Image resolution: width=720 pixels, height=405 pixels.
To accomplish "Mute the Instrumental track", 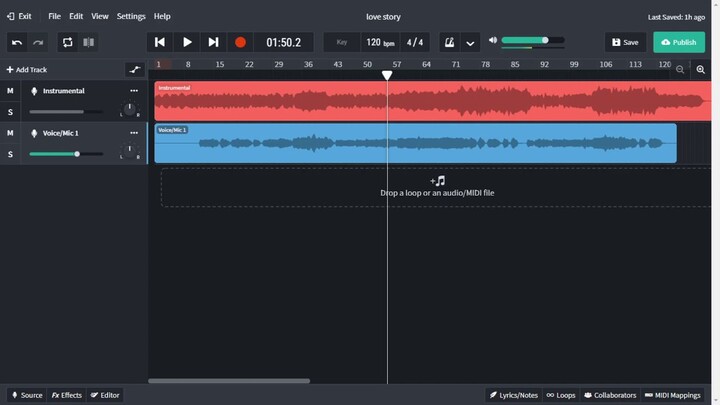I will (x=10, y=91).
